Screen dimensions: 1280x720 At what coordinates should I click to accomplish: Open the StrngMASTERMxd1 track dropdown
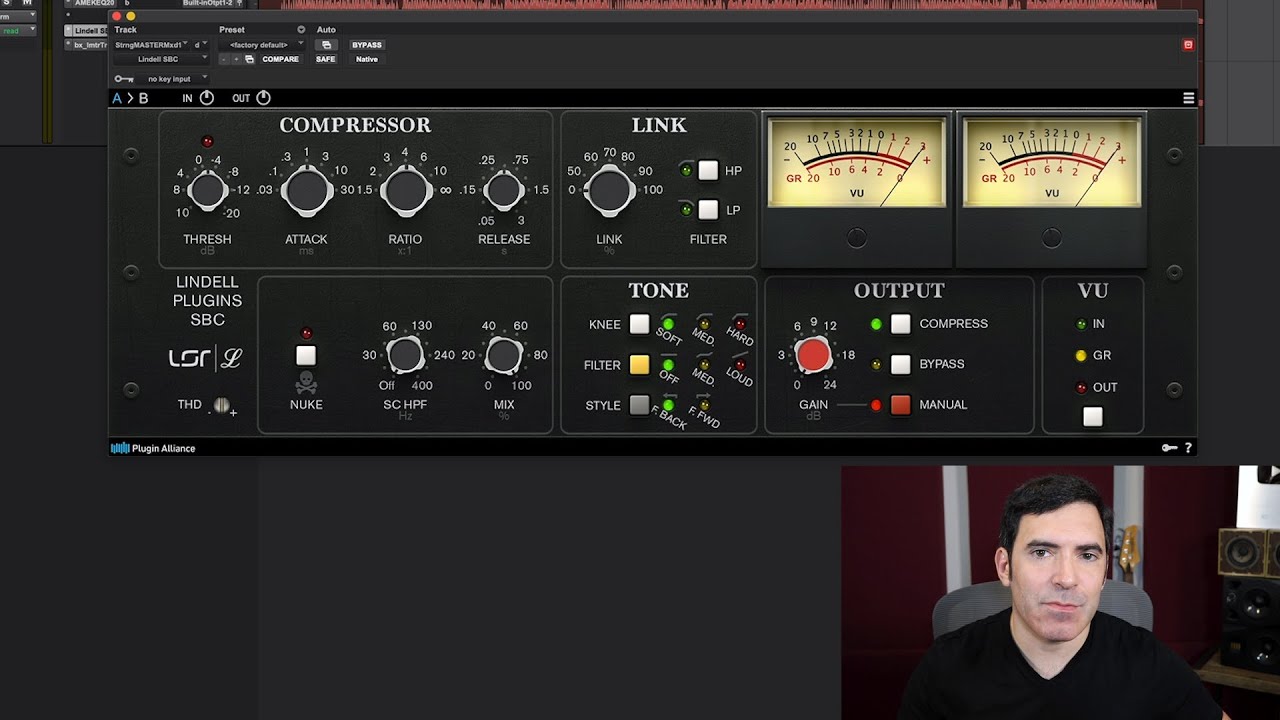pos(152,45)
